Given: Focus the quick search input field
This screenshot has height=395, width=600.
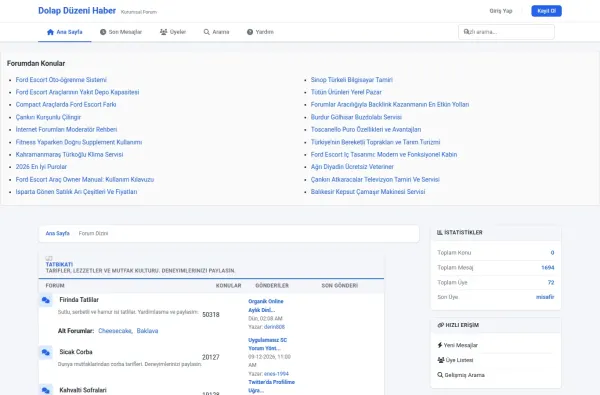Looking at the screenshot, I should [x=506, y=32].
